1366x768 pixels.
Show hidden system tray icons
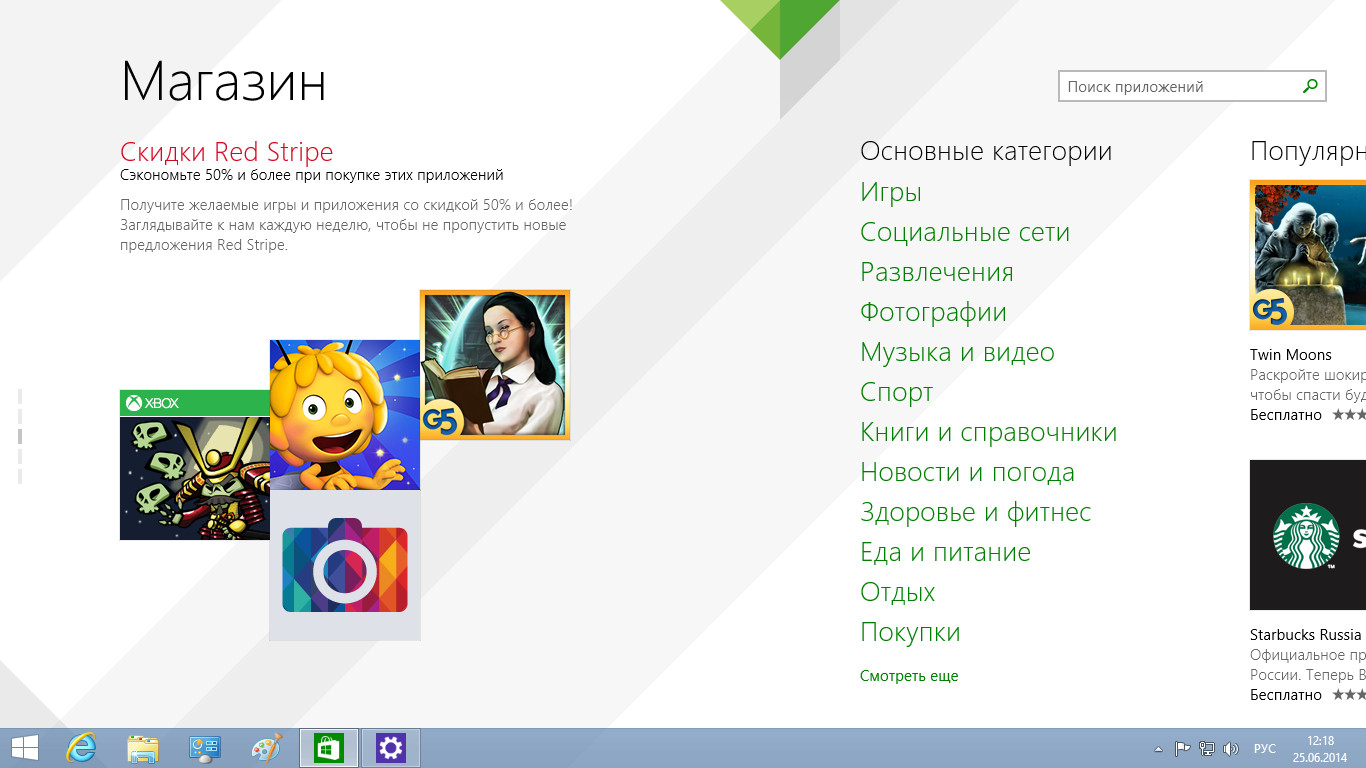coord(1158,749)
